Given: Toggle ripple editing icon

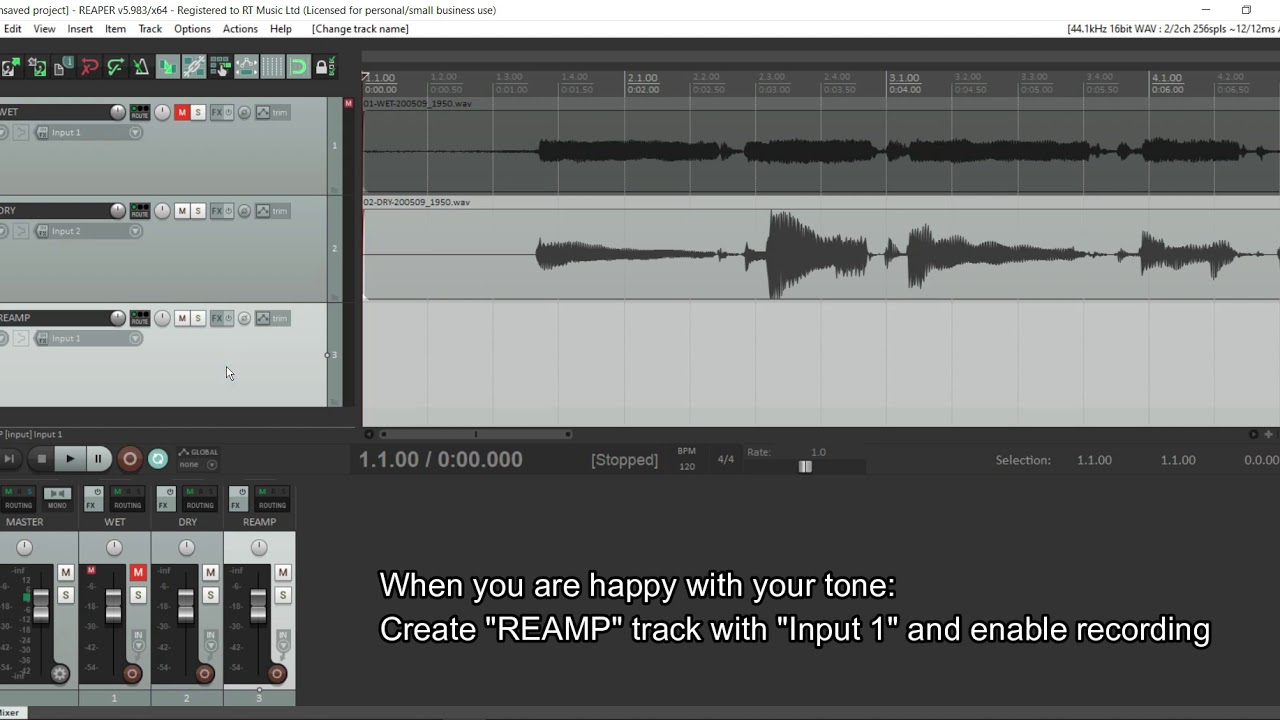Looking at the screenshot, I should pyautogui.click(x=220, y=67).
